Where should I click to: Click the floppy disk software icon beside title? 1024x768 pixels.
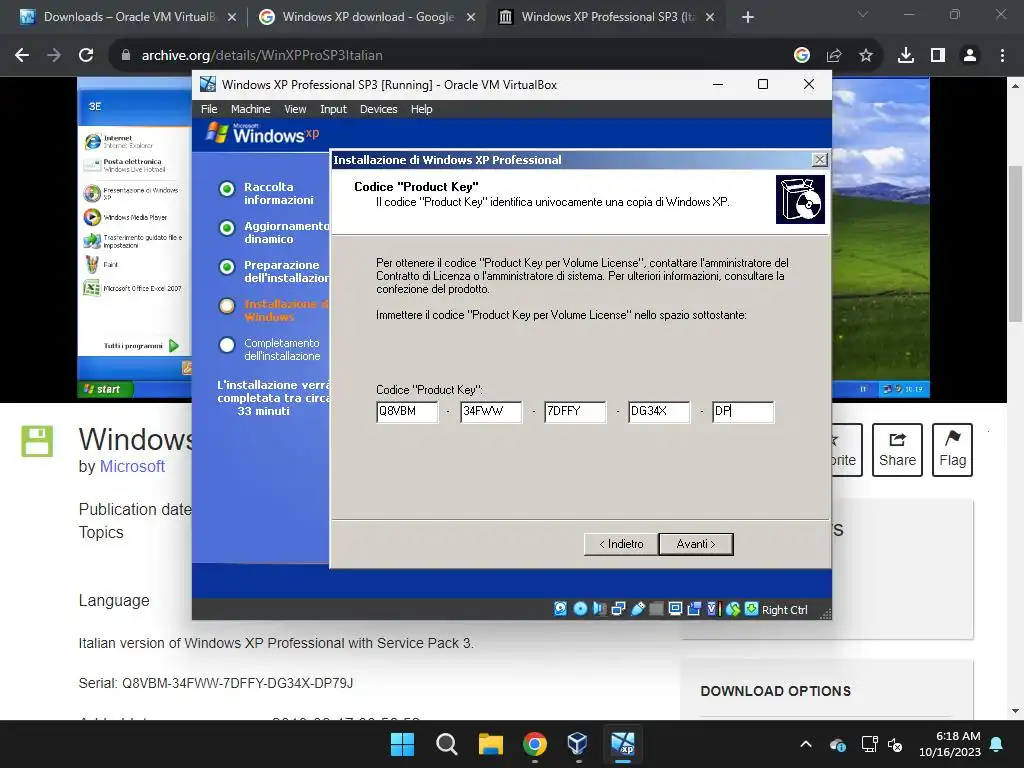tap(37, 441)
